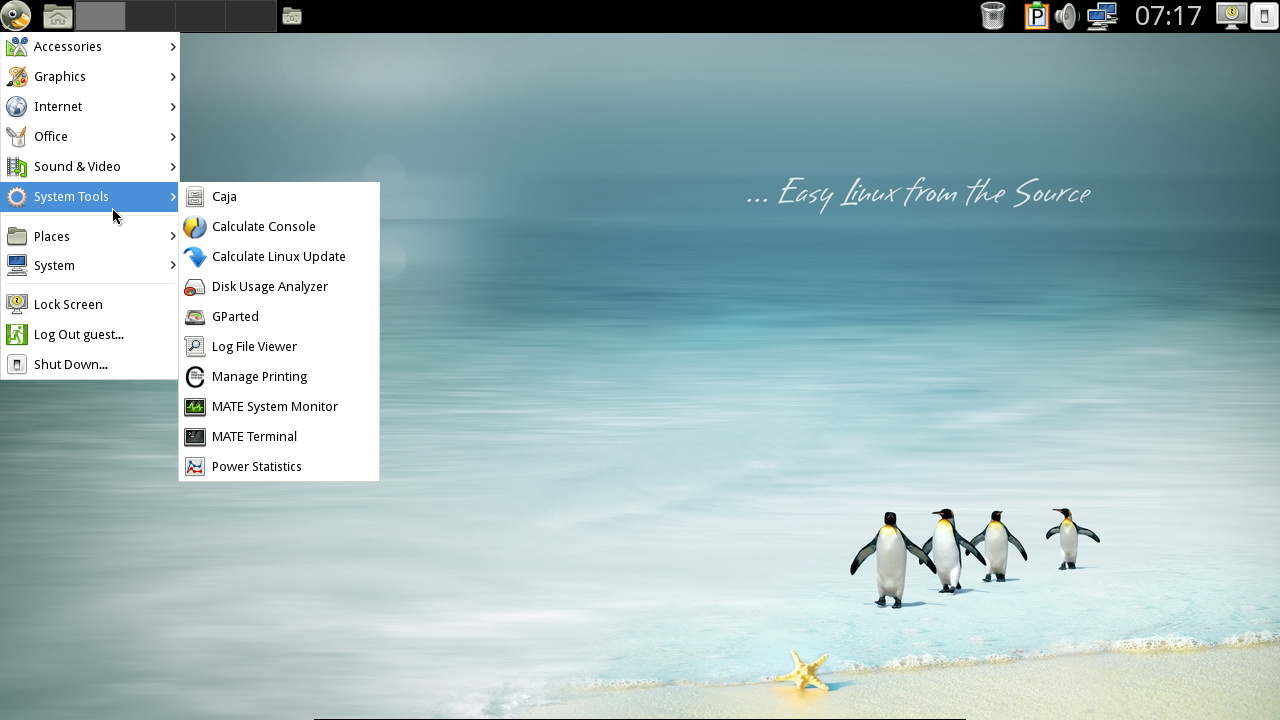Open Power Statistics
Image resolution: width=1280 pixels, height=720 pixels.
click(x=279, y=466)
